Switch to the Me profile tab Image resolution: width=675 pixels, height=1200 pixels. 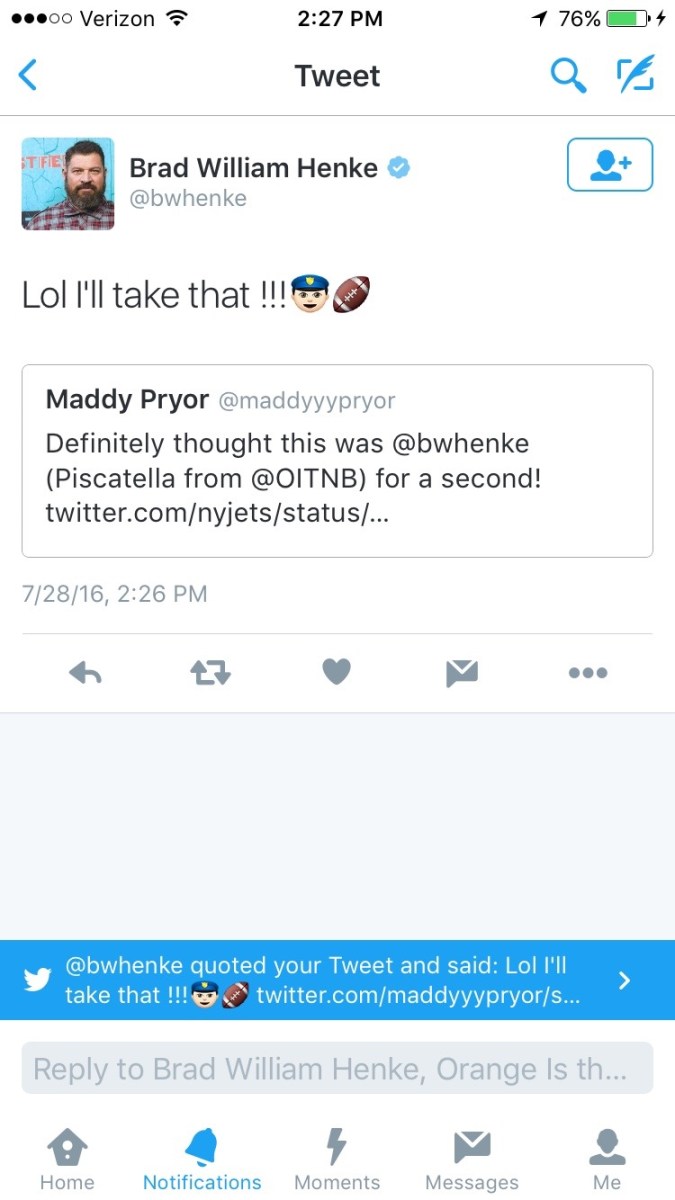point(607,1160)
